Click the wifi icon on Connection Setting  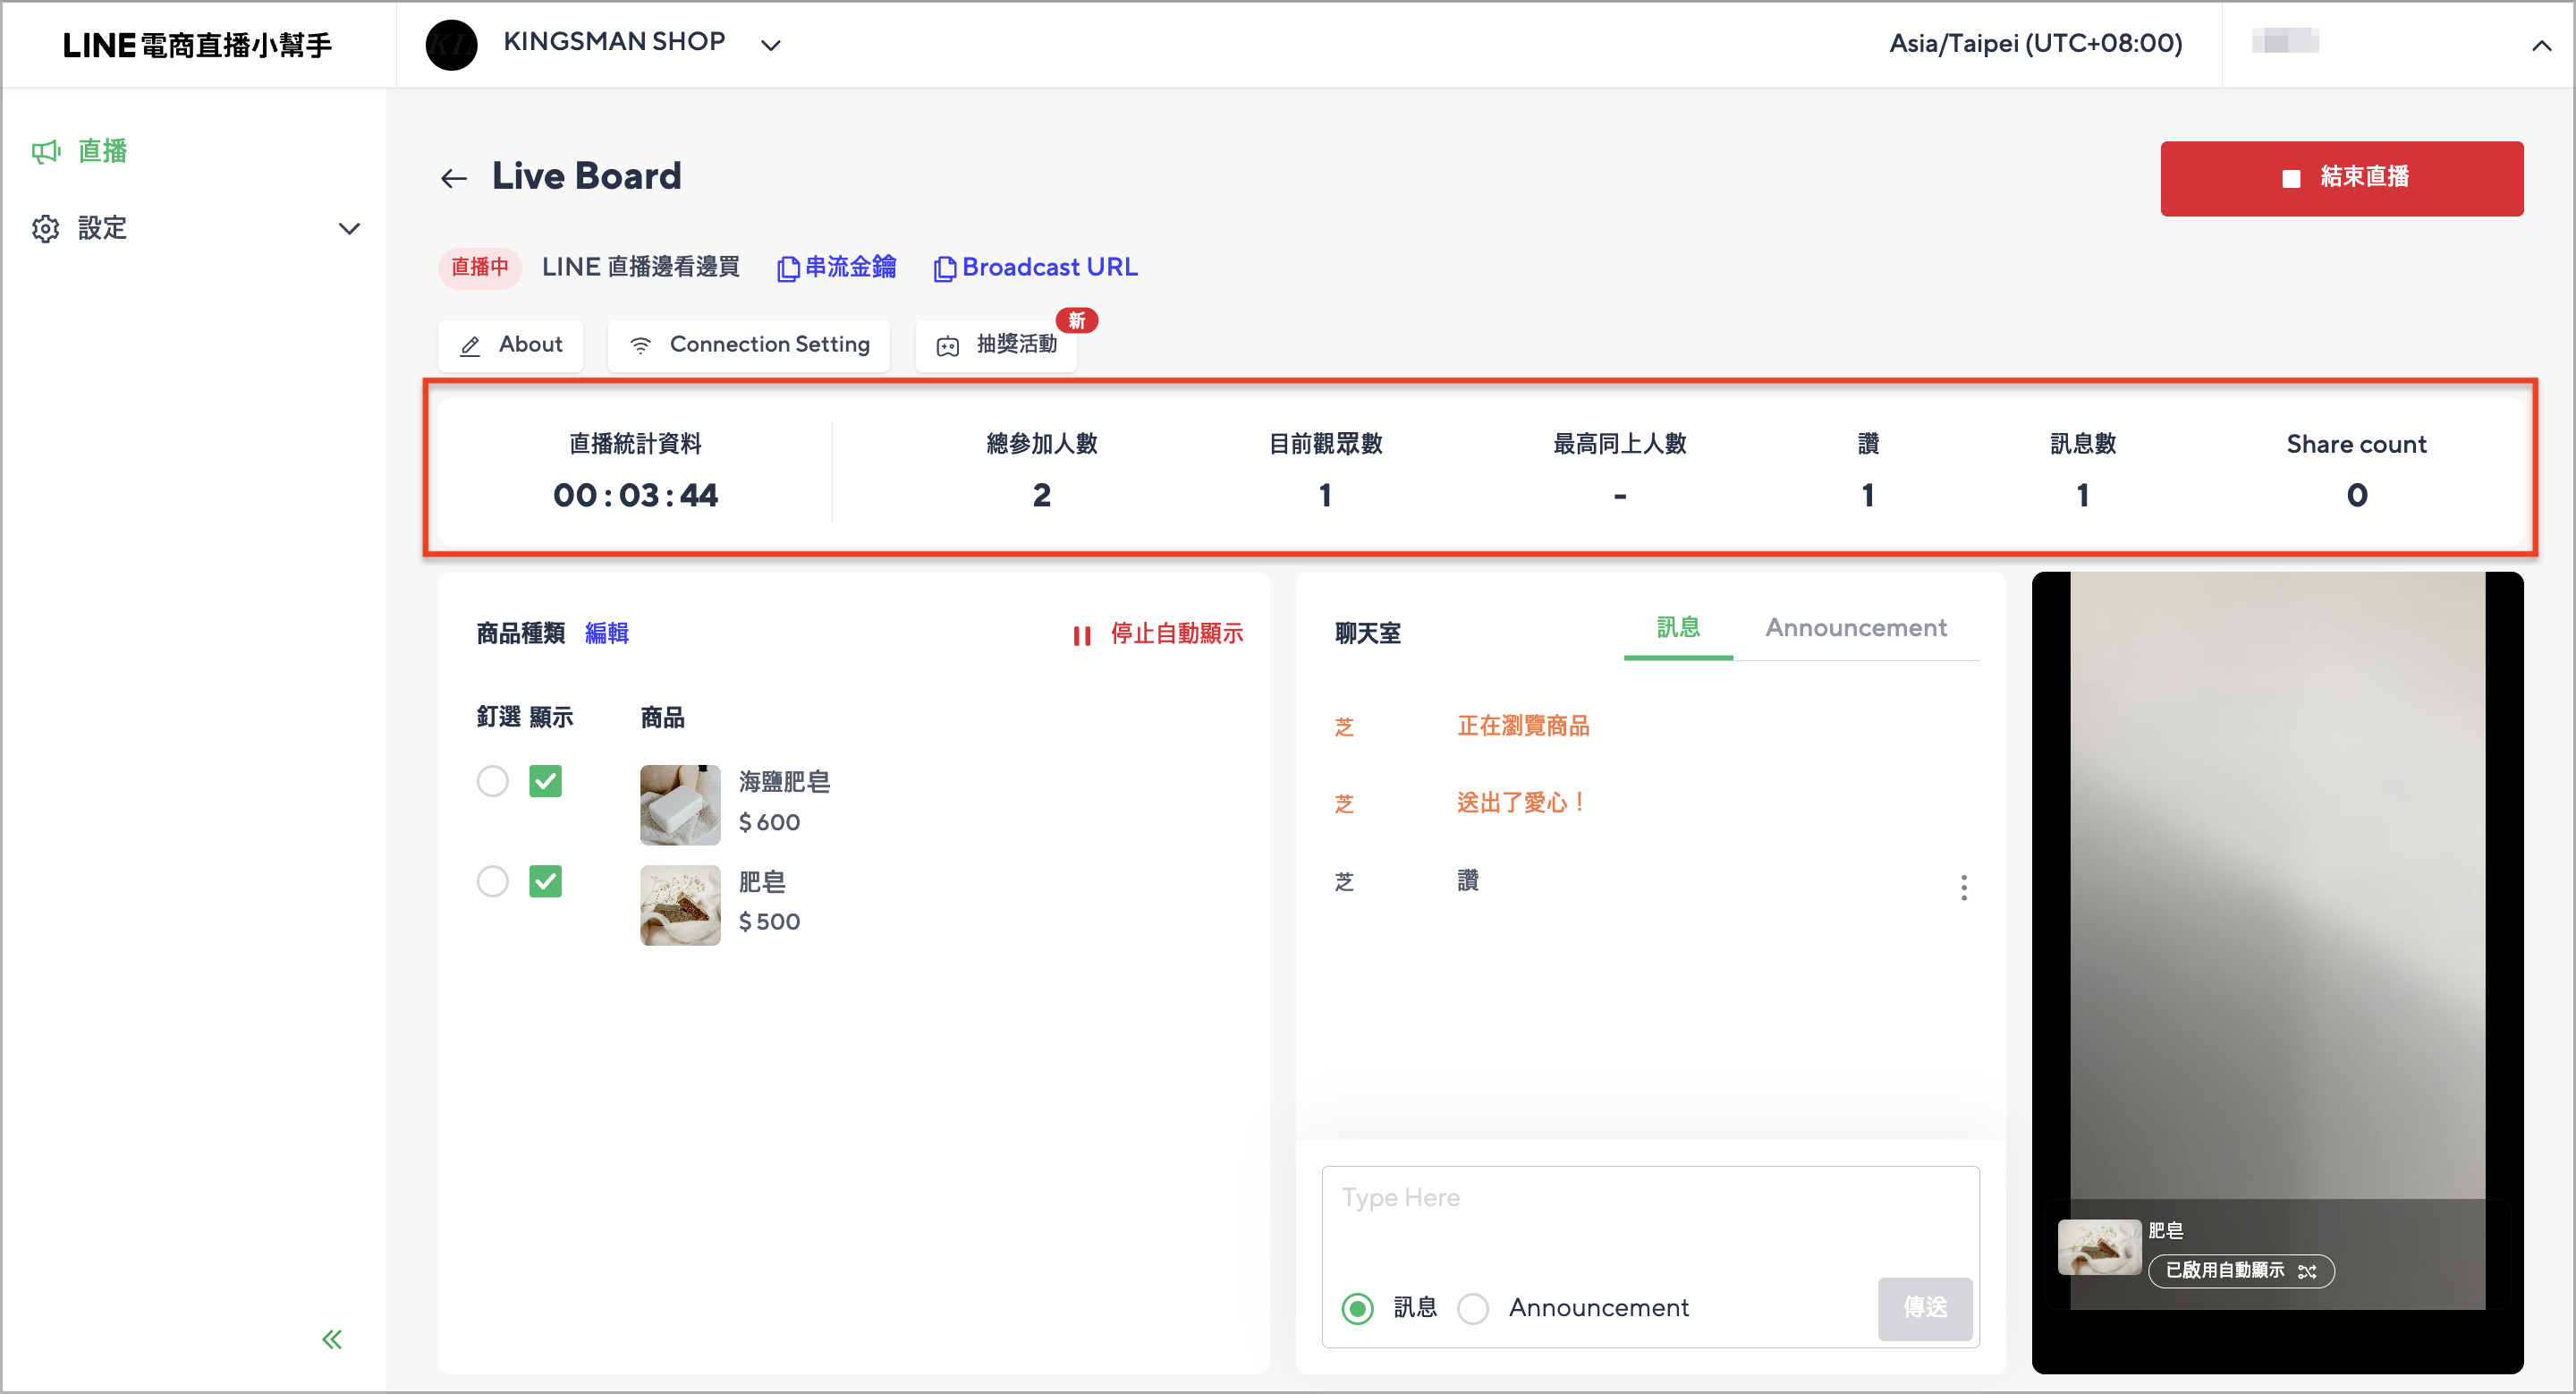[641, 346]
